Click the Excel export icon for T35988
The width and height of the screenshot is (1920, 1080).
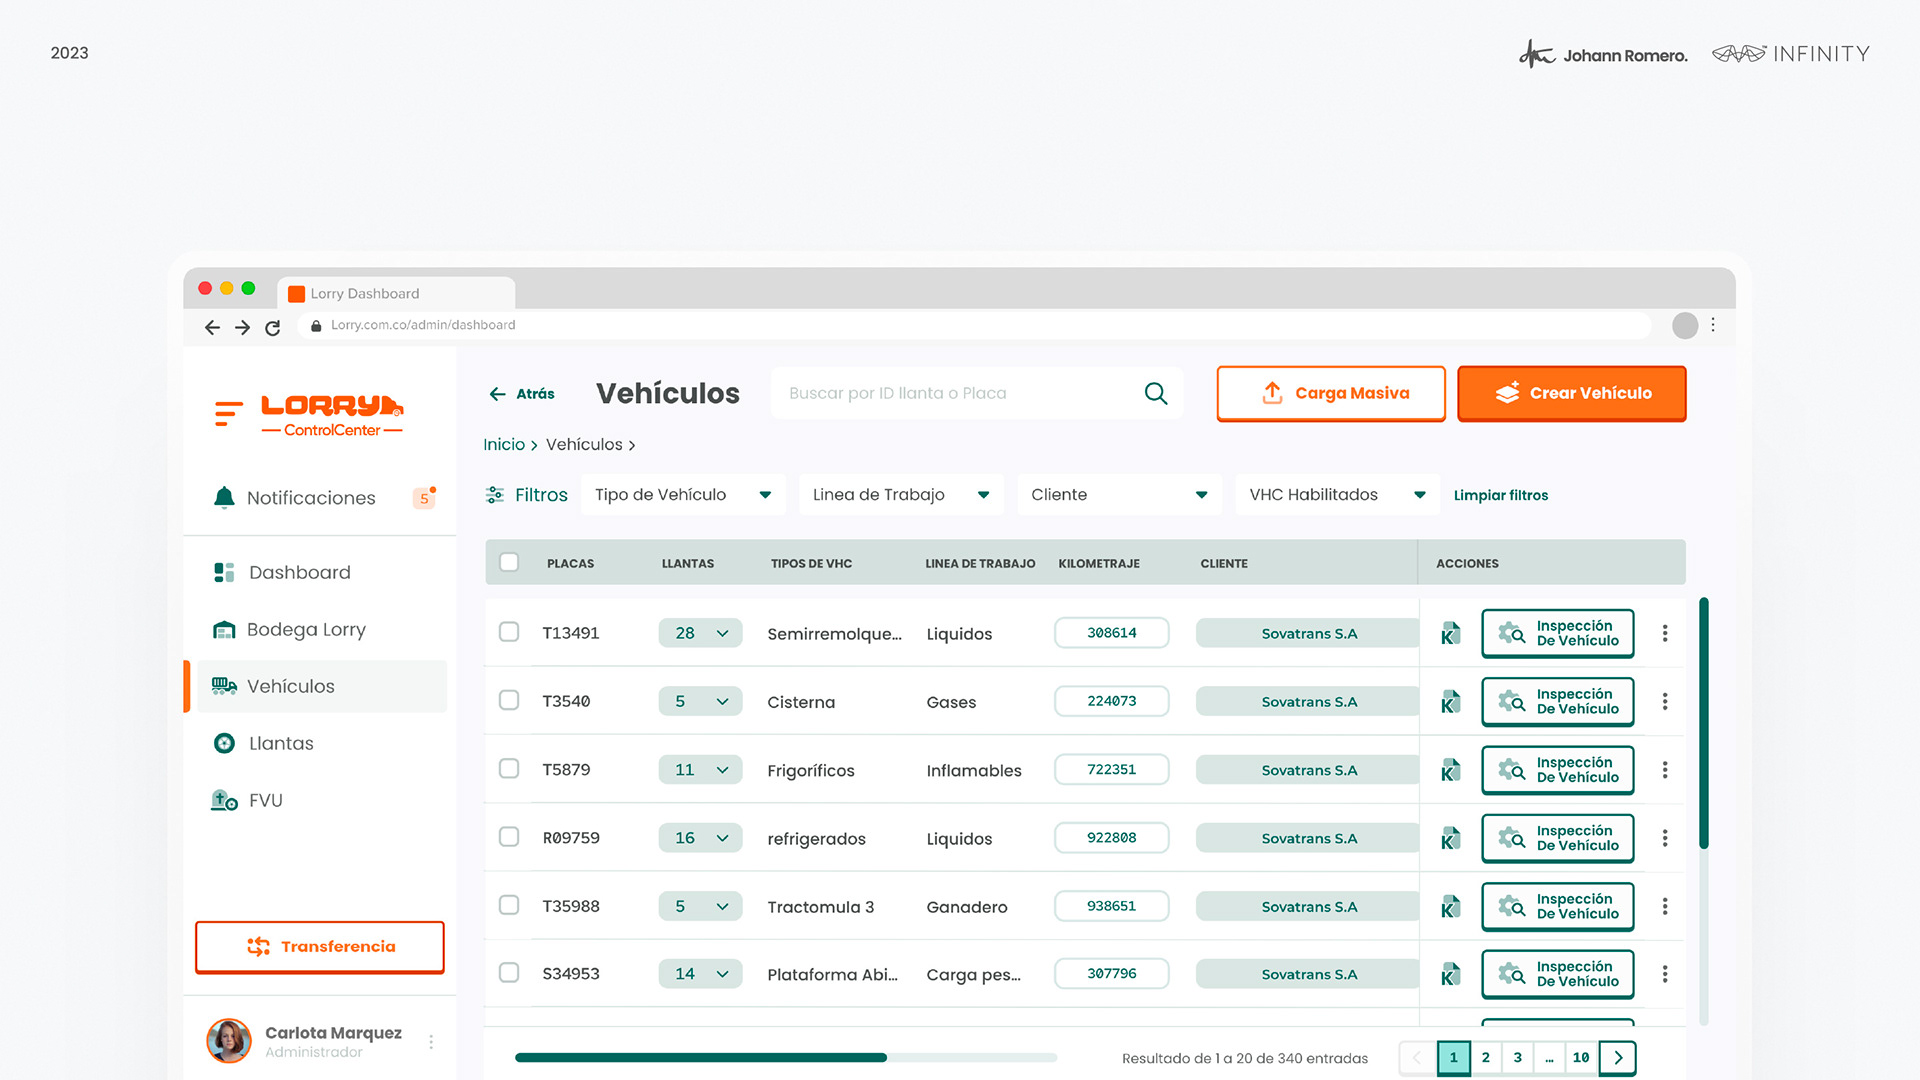pyautogui.click(x=1451, y=906)
